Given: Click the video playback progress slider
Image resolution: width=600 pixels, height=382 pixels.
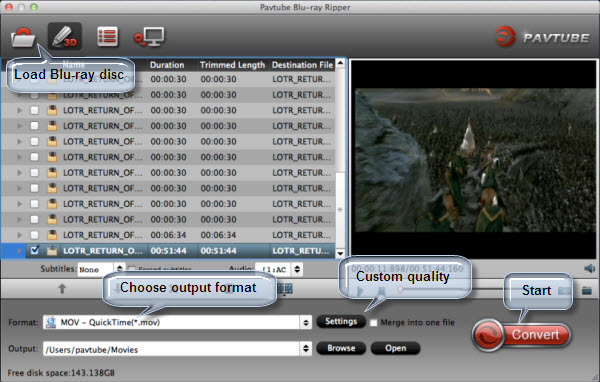Looking at the screenshot, I should (452, 290).
